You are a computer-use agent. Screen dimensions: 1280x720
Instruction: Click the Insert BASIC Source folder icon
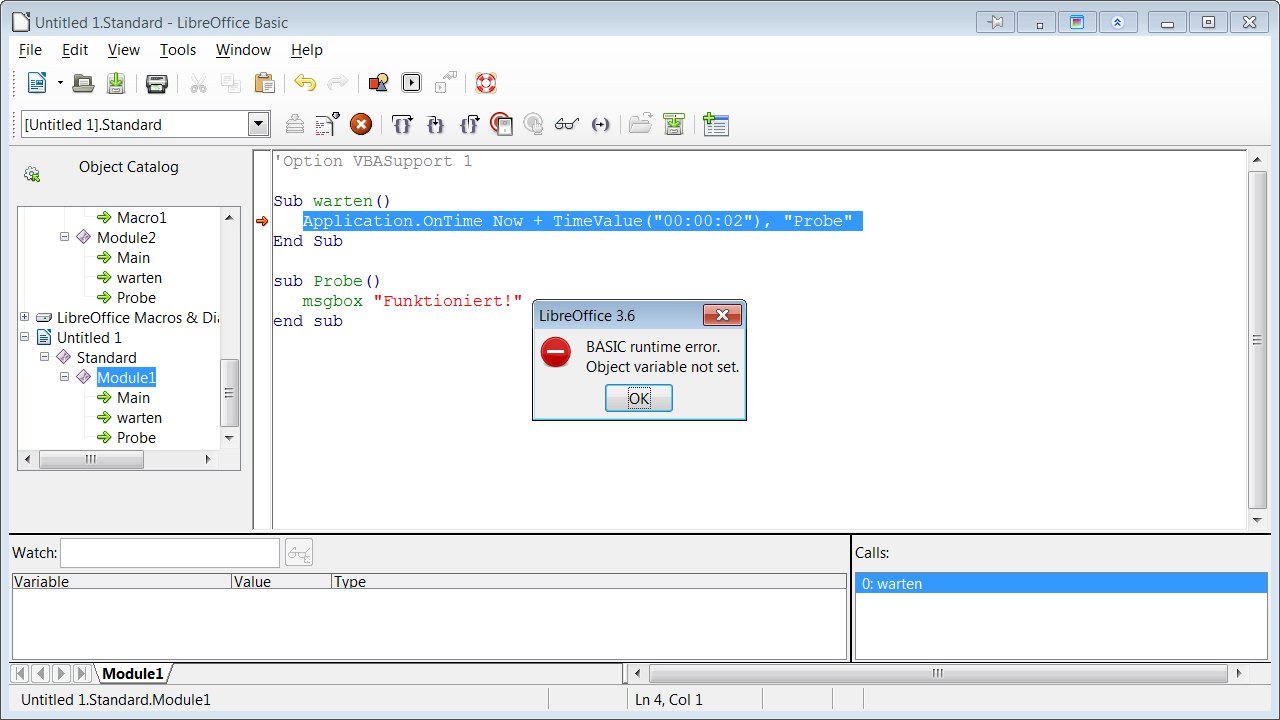click(x=641, y=124)
